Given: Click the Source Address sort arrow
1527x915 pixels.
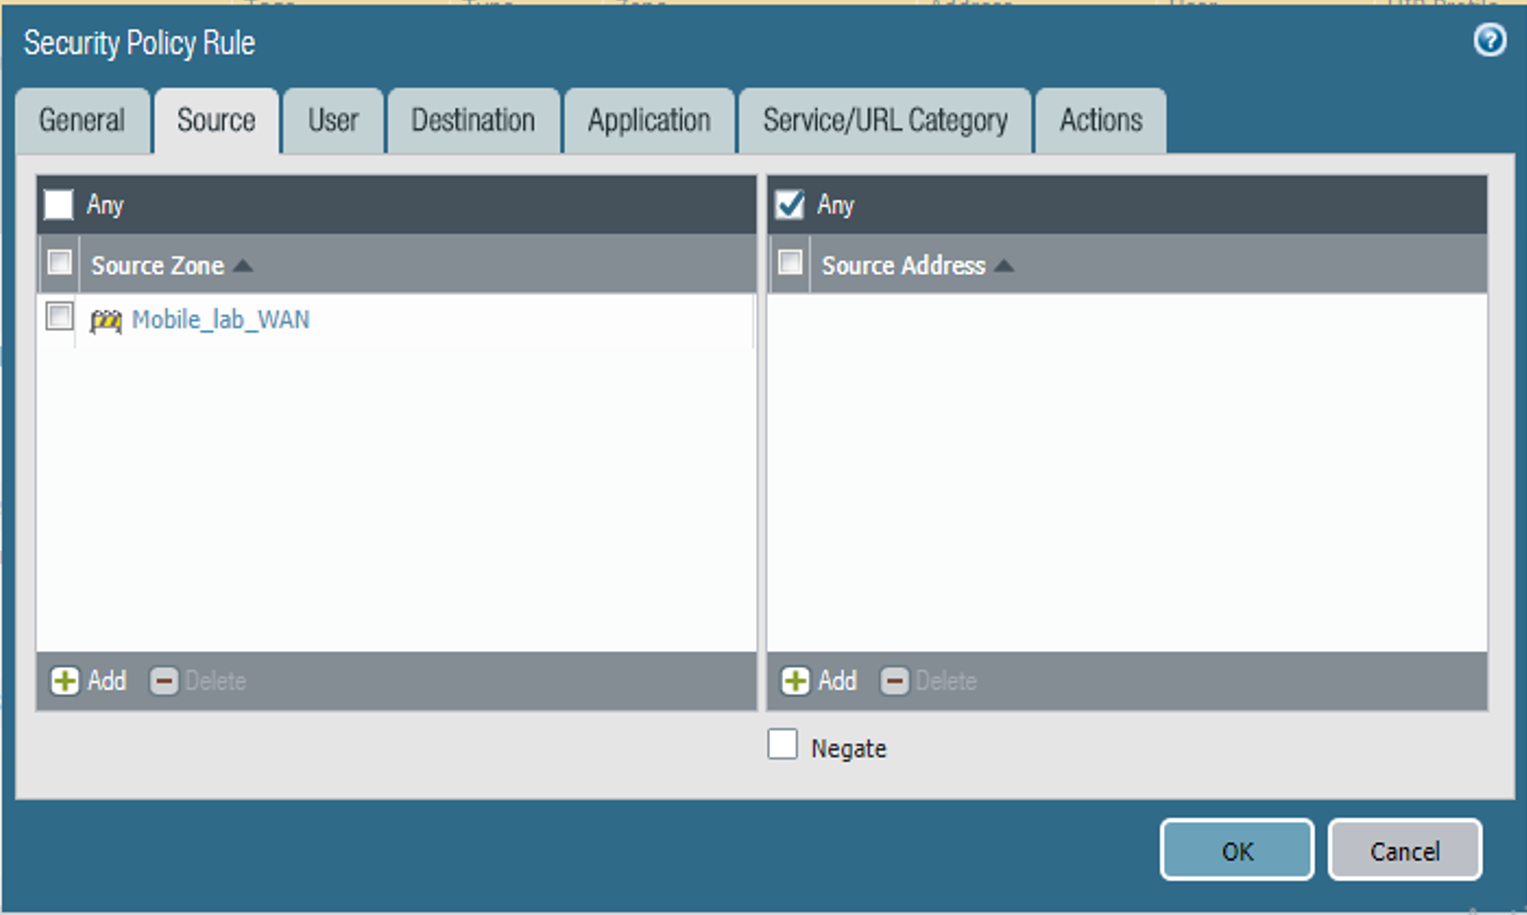Looking at the screenshot, I should pos(1005,265).
